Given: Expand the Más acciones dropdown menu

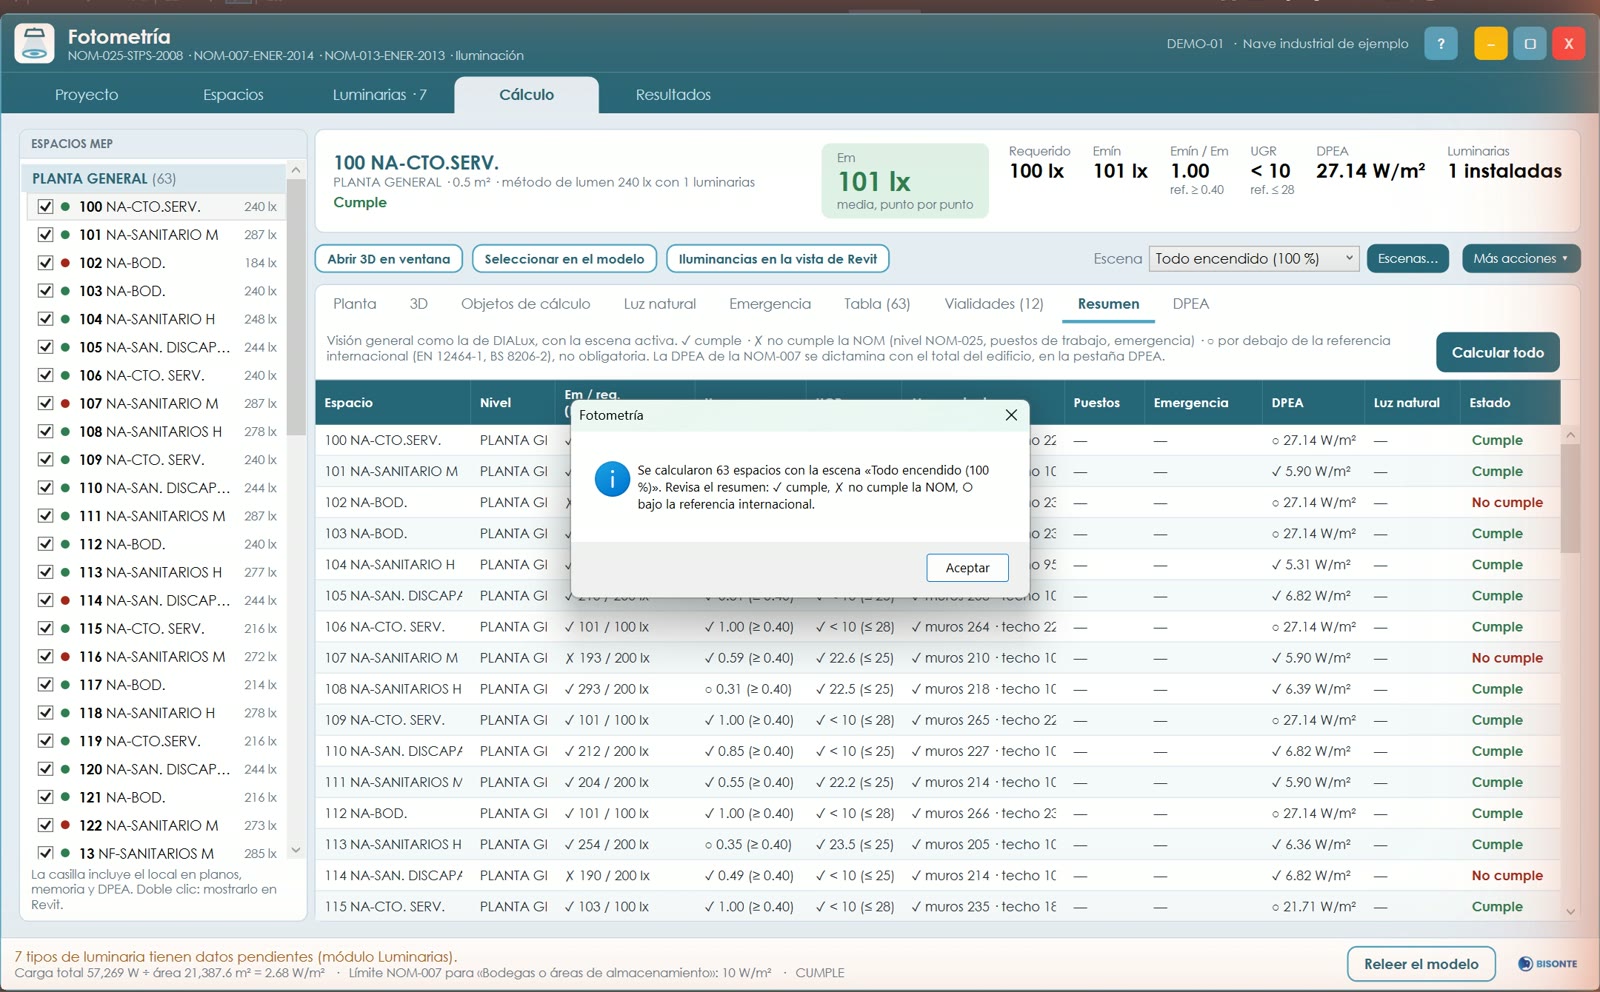Looking at the screenshot, I should click(1520, 258).
